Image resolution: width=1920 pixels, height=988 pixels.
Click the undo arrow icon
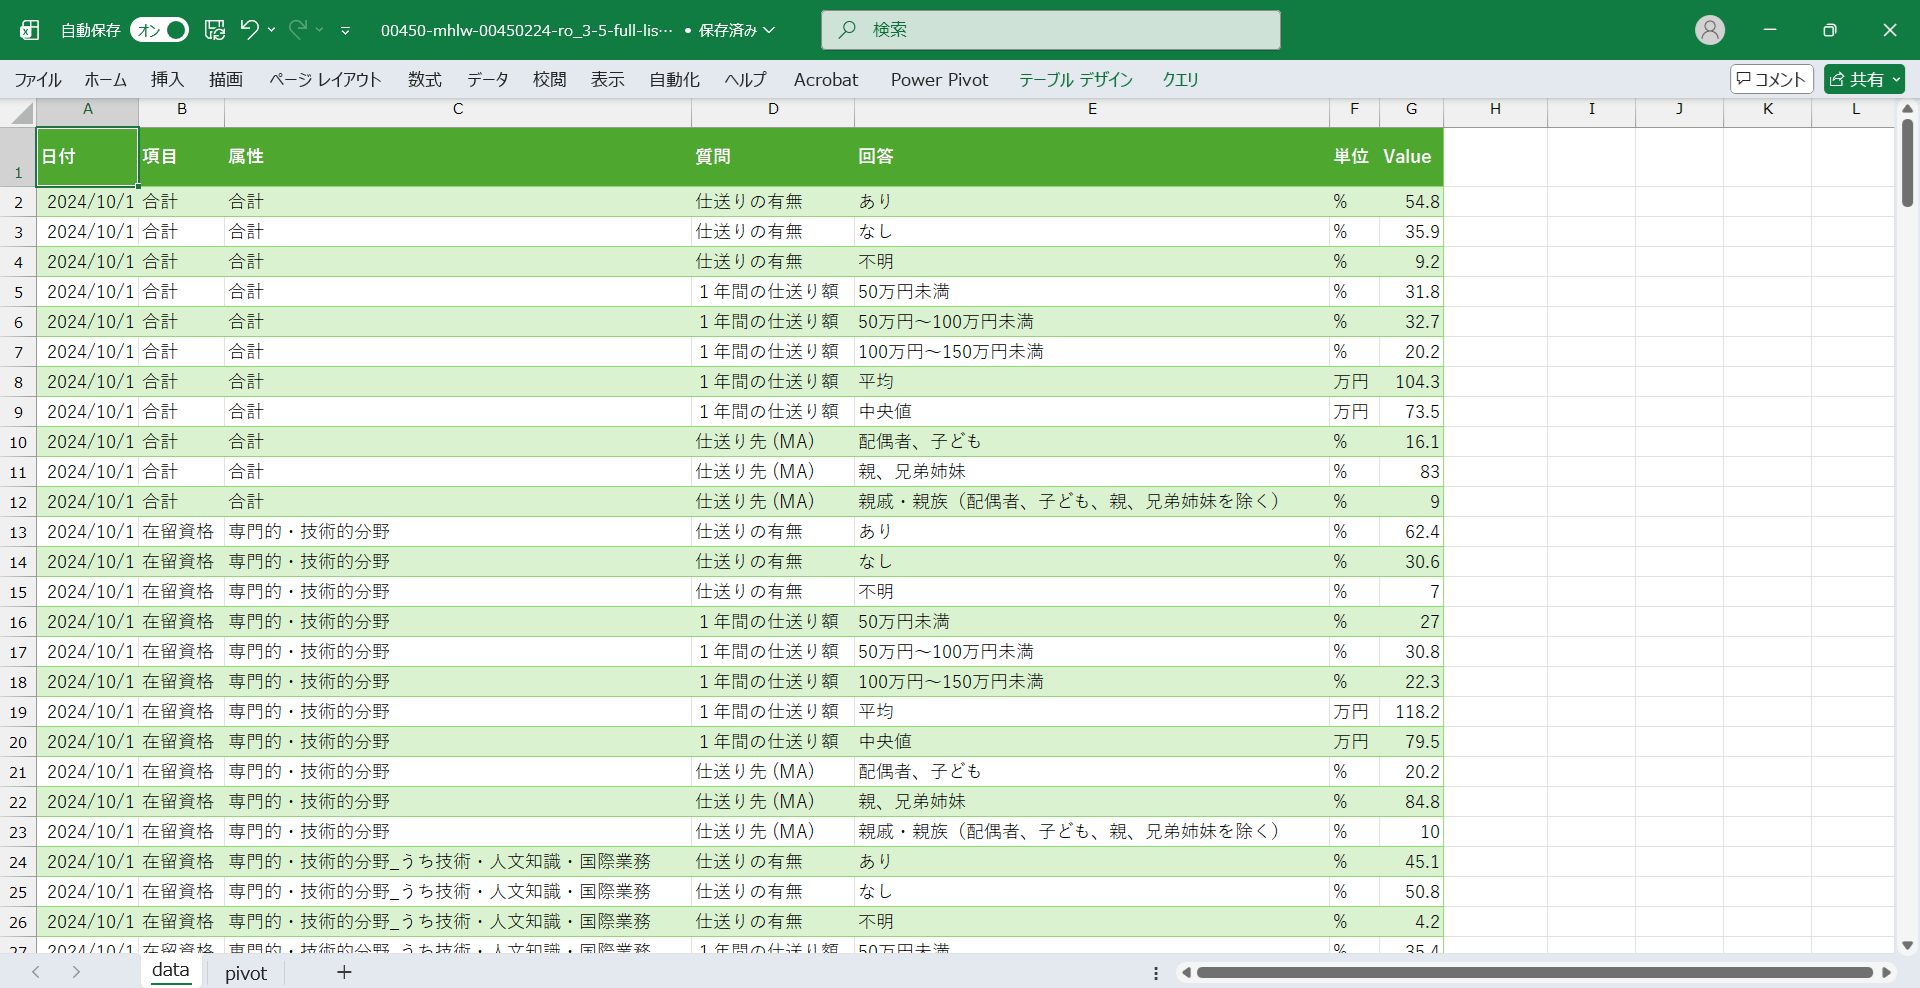[x=250, y=30]
